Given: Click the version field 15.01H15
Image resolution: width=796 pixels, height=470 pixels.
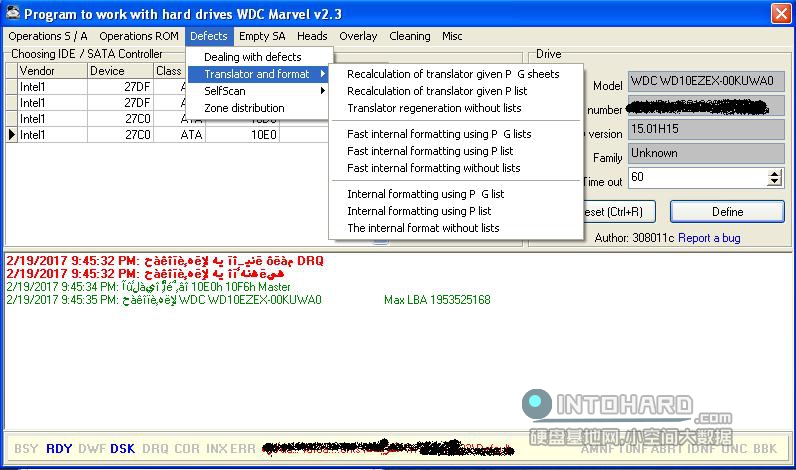Looking at the screenshot, I should pyautogui.click(x=706, y=129).
